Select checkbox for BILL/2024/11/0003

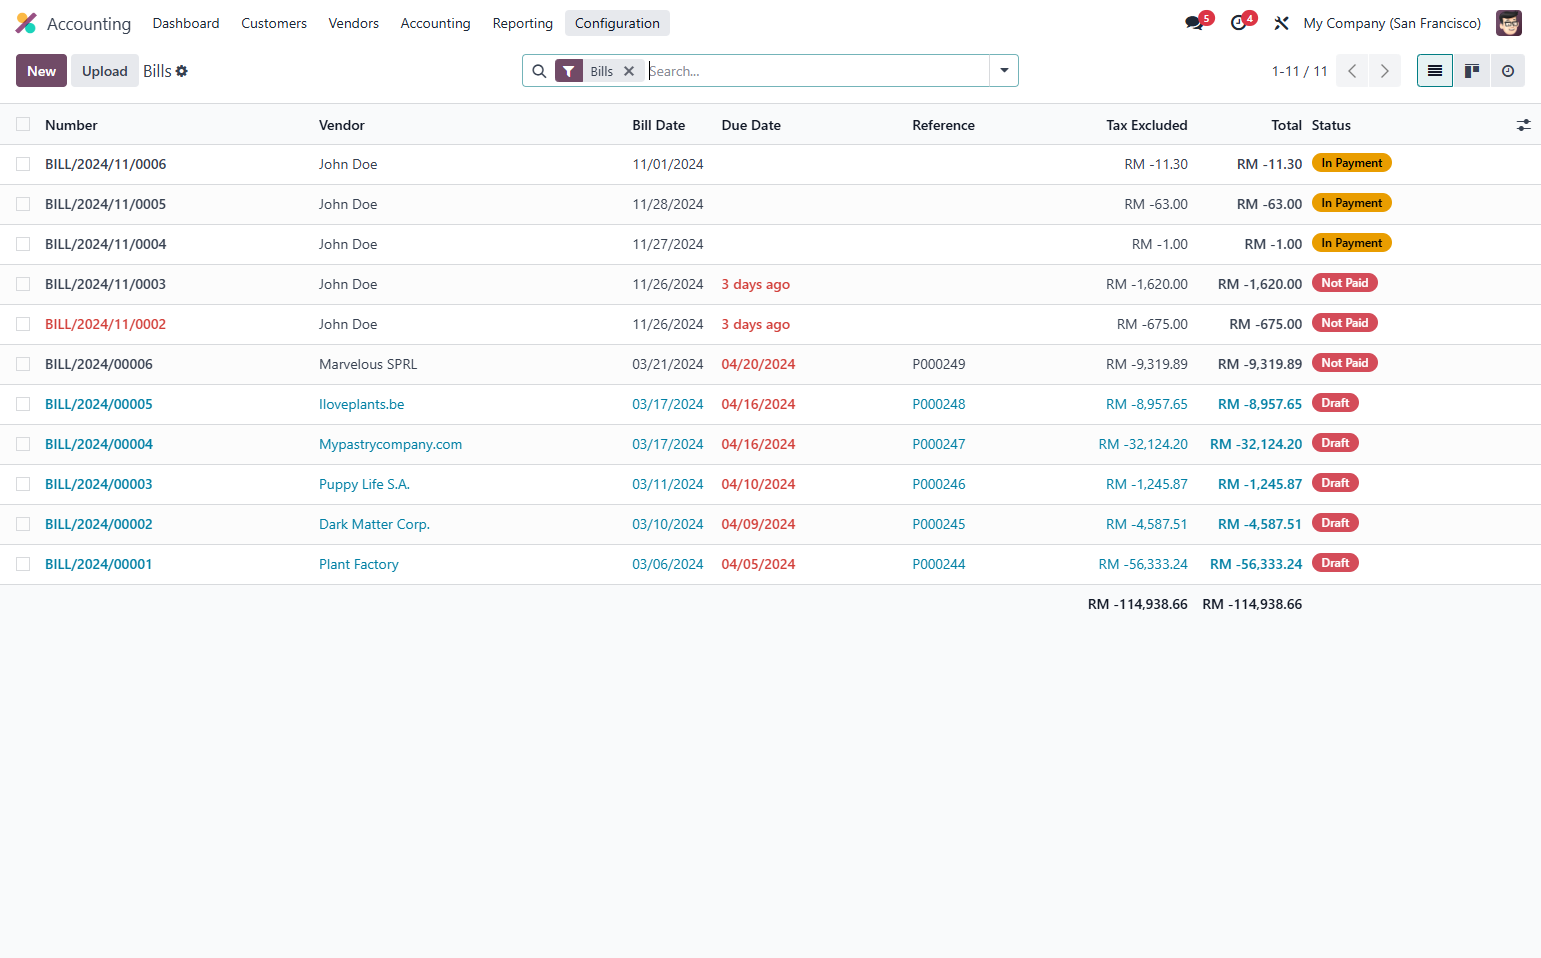pyautogui.click(x=23, y=284)
